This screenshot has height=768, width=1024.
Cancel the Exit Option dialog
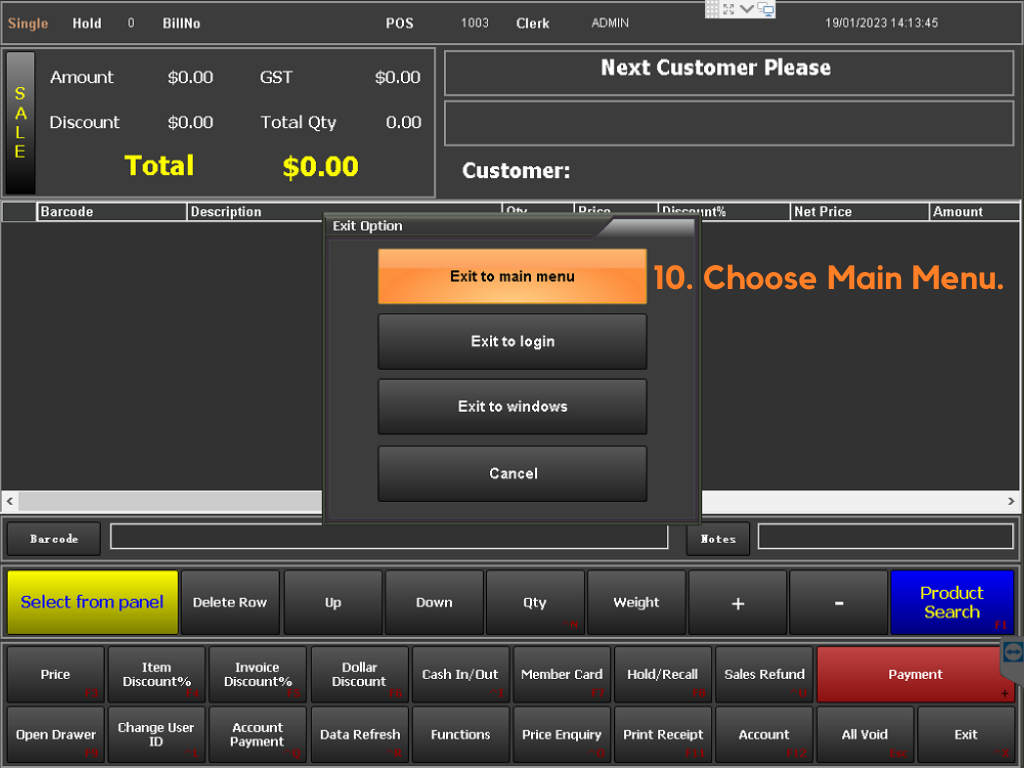point(512,474)
